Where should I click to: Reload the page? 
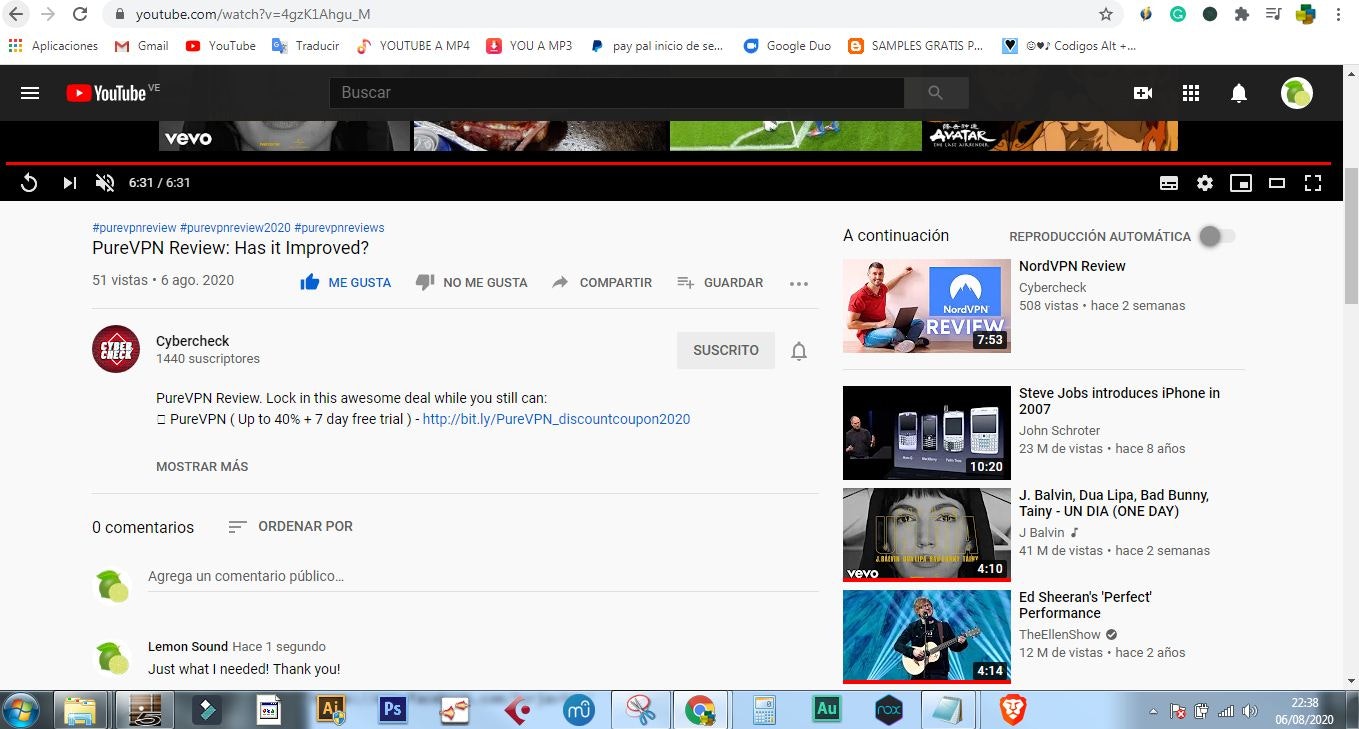pos(81,15)
